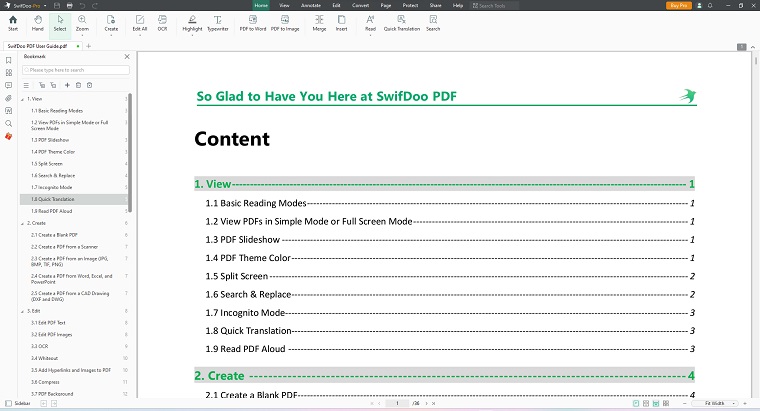760x411 pixels.
Task: Open the notifications bell
Action: [x=710, y=5]
